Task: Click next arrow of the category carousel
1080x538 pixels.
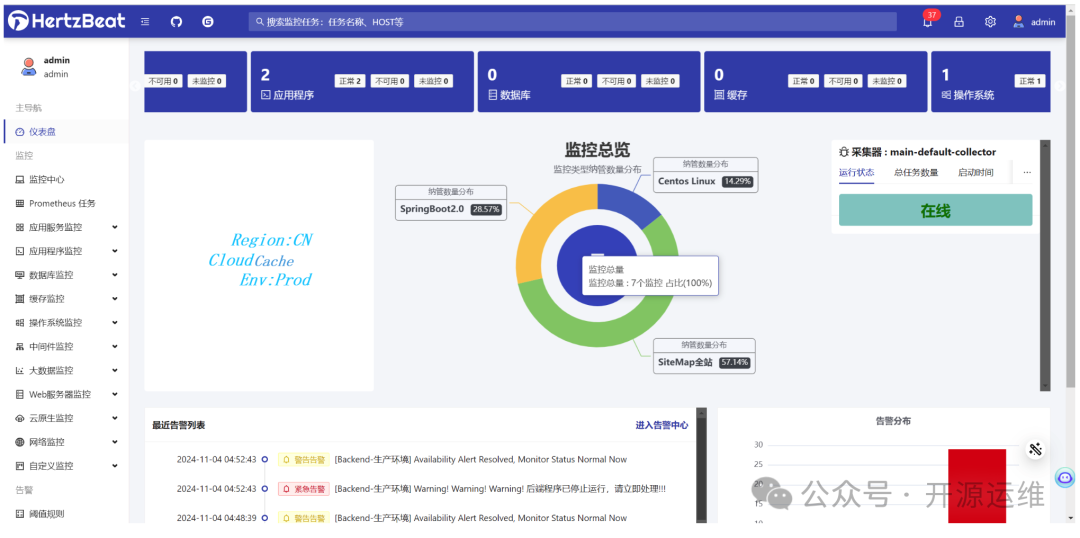Action: (x=1060, y=85)
